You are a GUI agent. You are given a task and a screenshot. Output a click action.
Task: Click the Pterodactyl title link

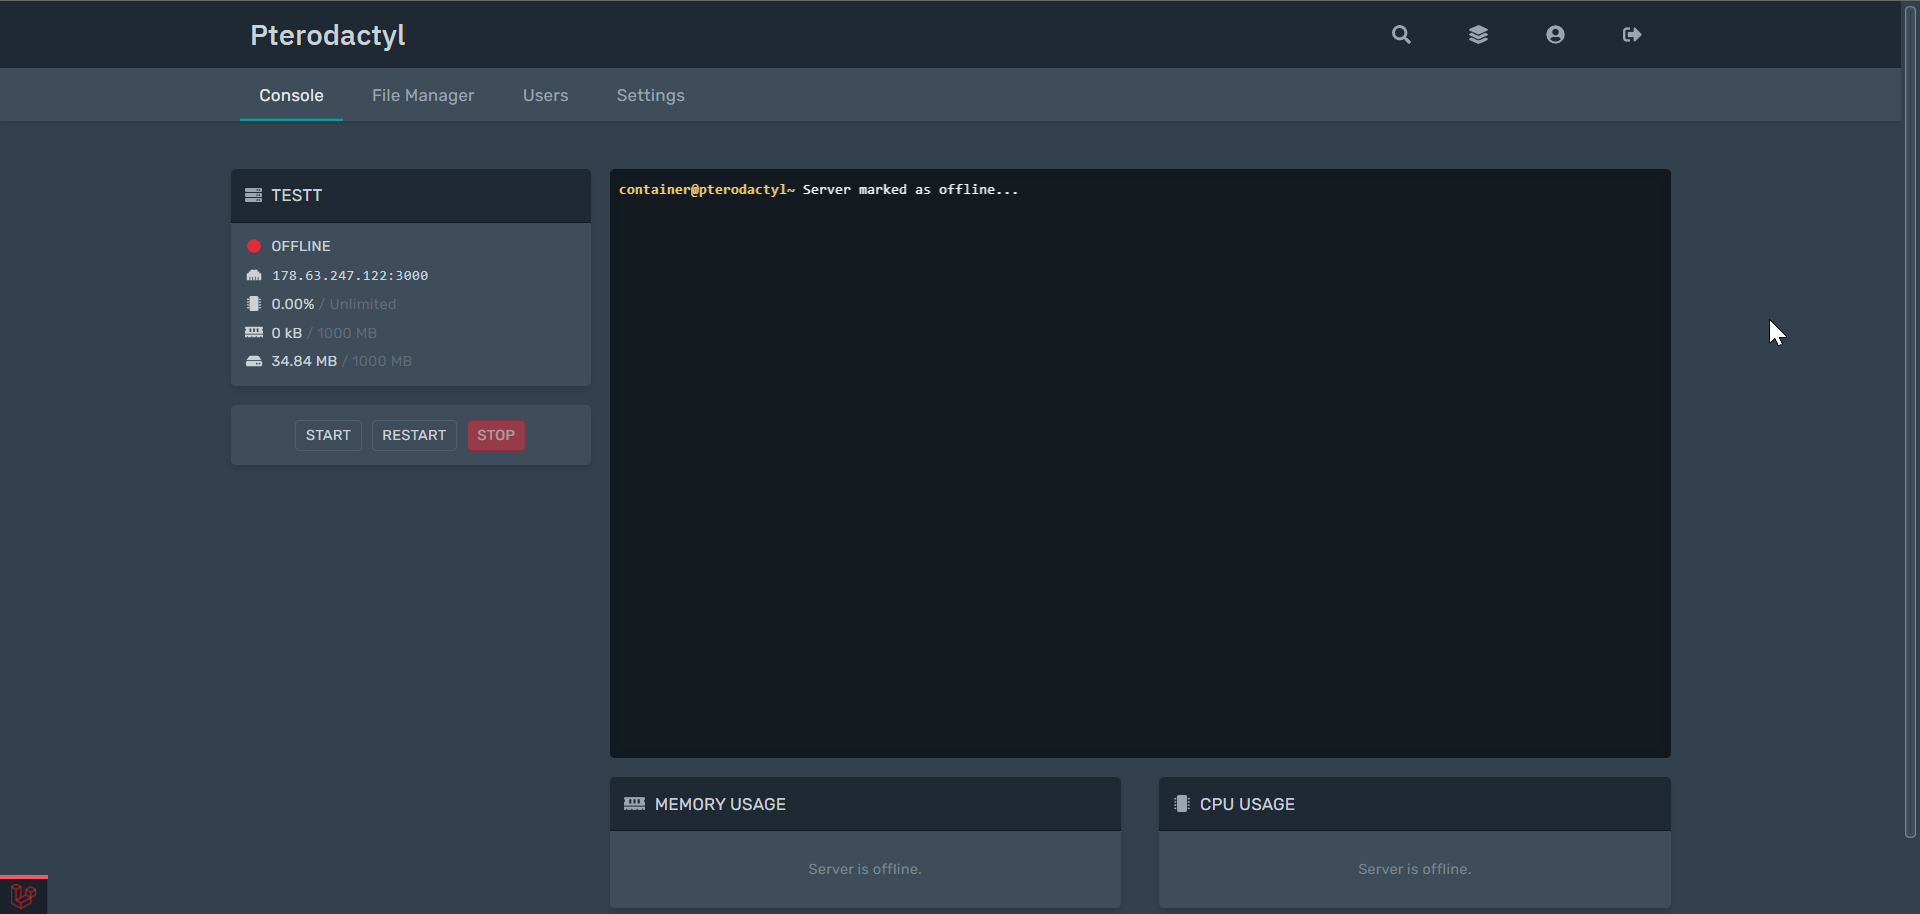327,34
